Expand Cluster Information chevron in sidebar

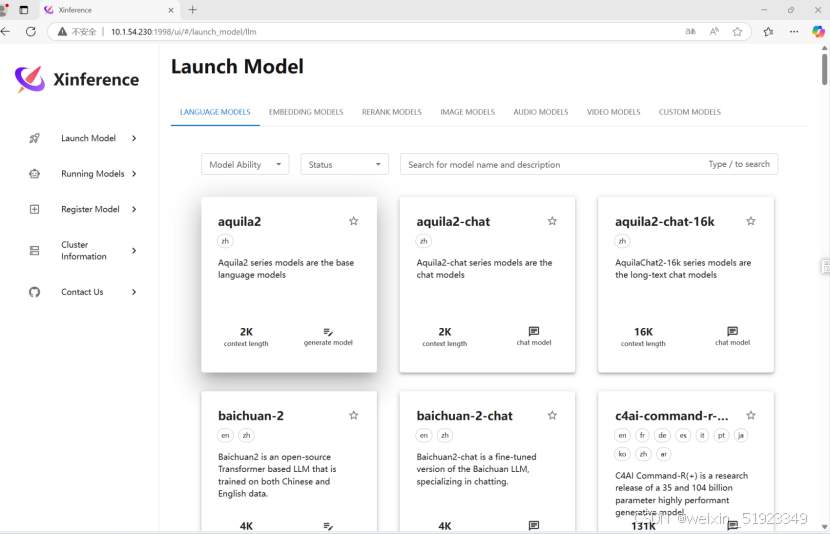pyautogui.click(x=134, y=250)
